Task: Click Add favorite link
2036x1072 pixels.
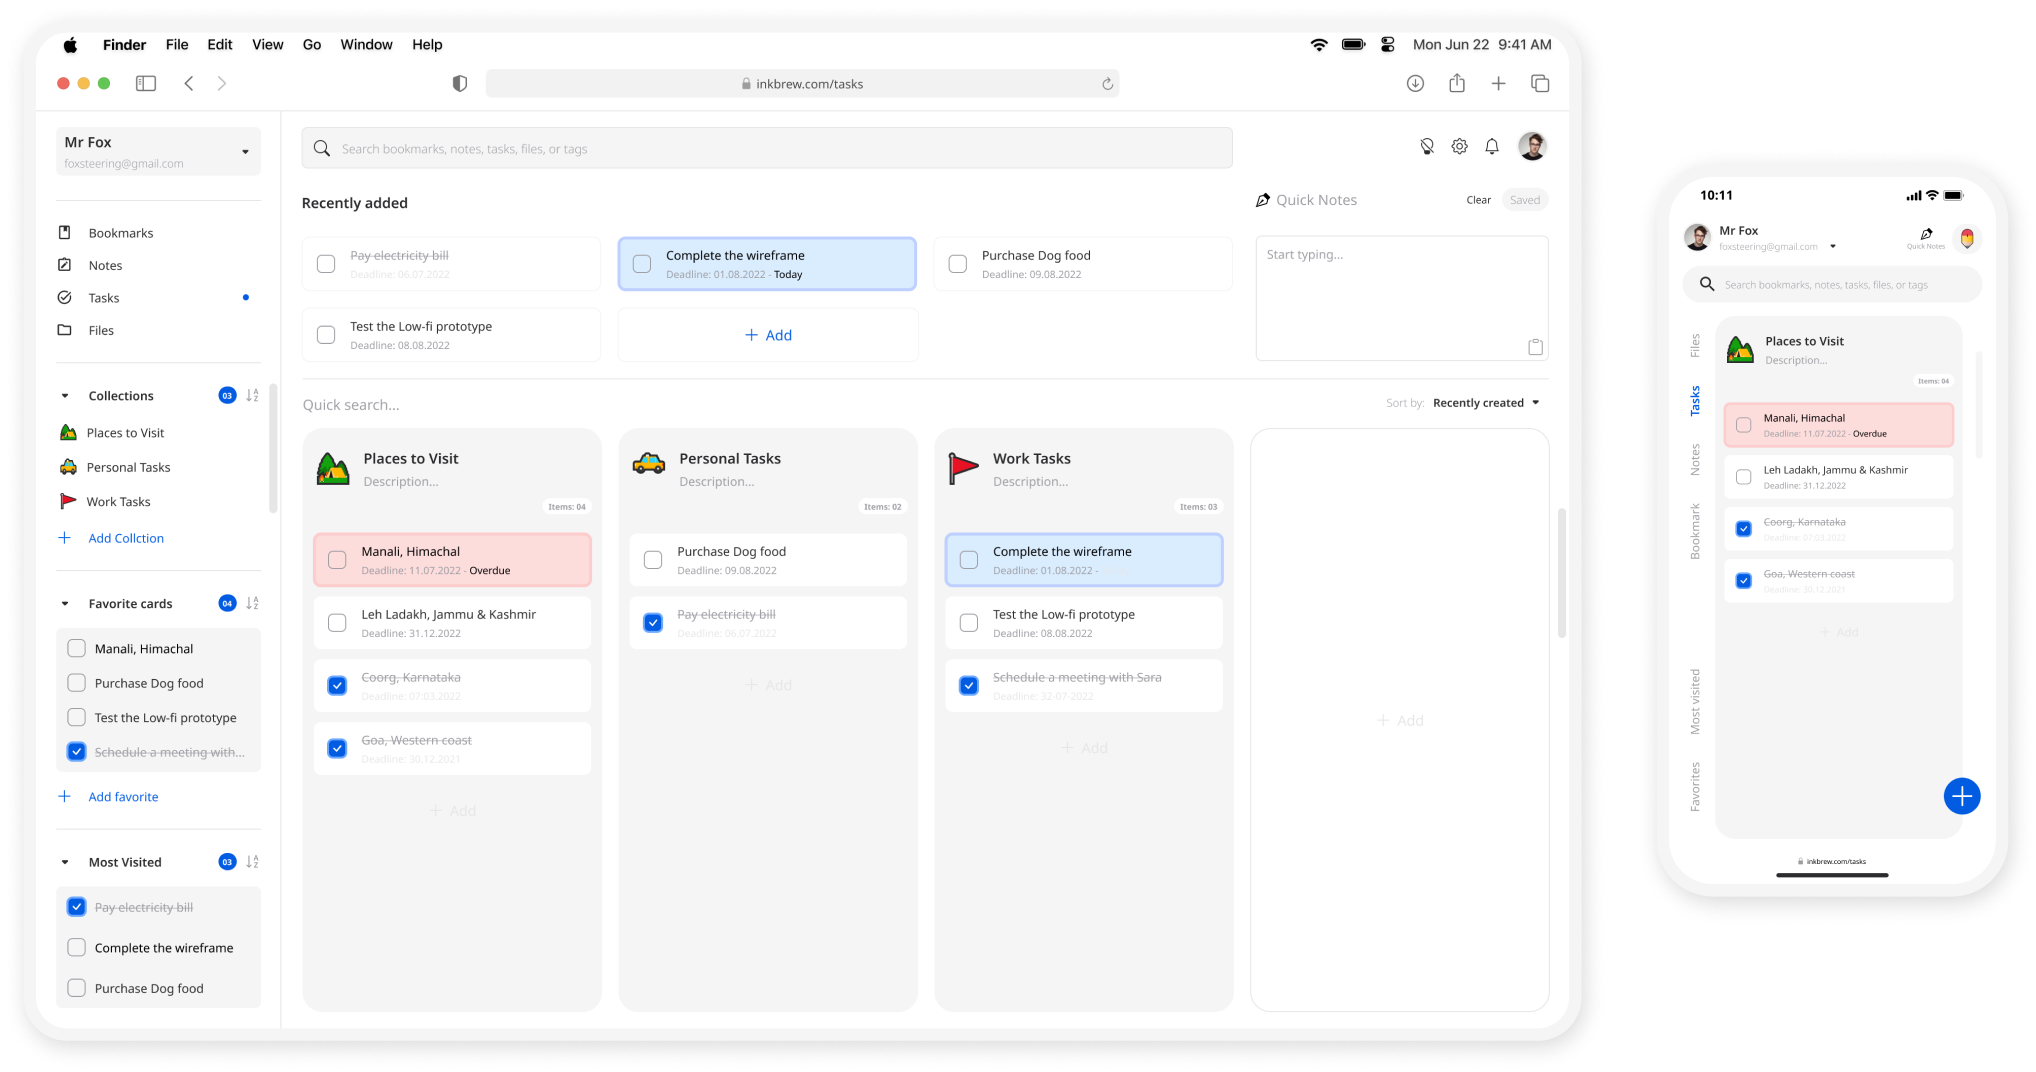Action: pyautogui.click(x=123, y=797)
